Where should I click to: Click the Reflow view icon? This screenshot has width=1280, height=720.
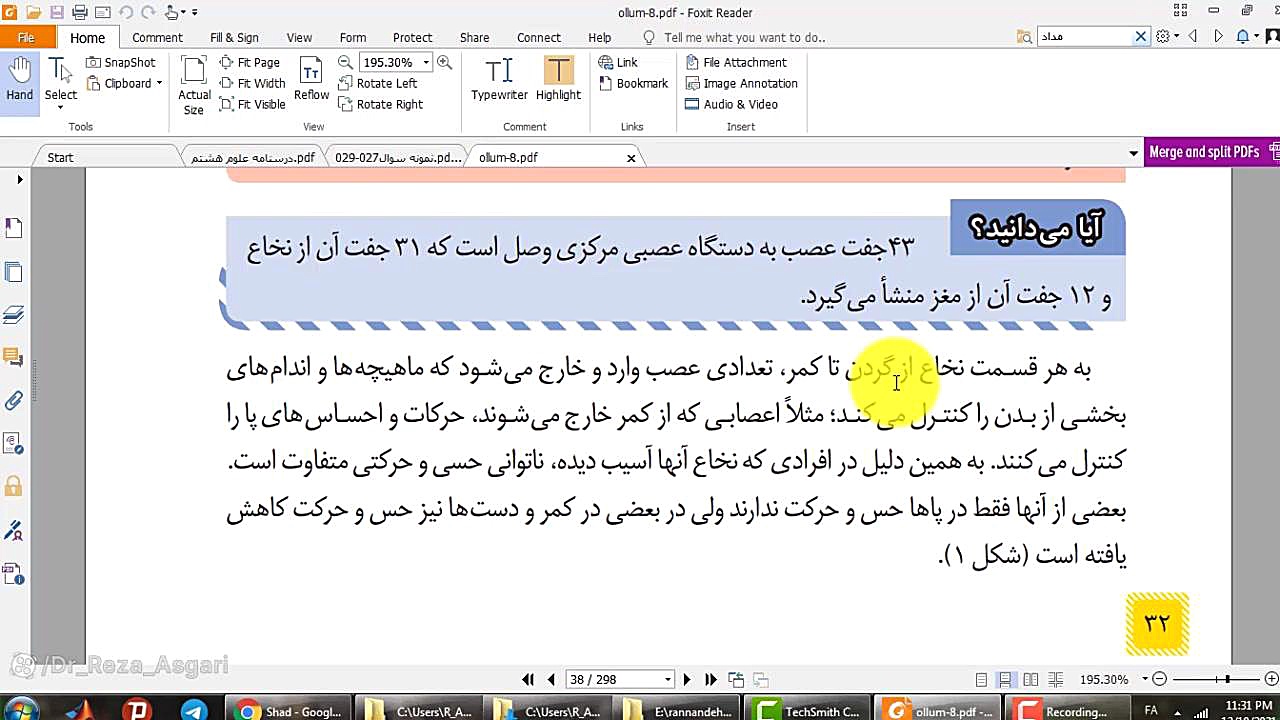(311, 80)
